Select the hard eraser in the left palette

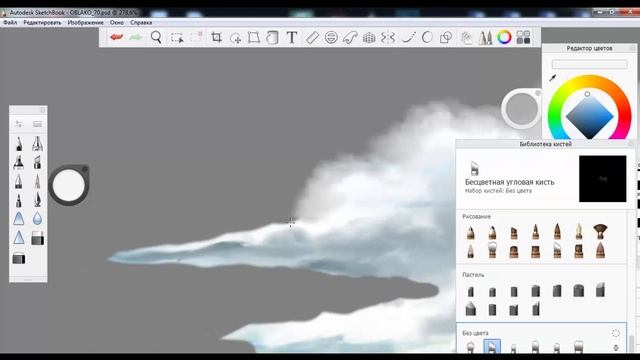[x=37, y=238]
